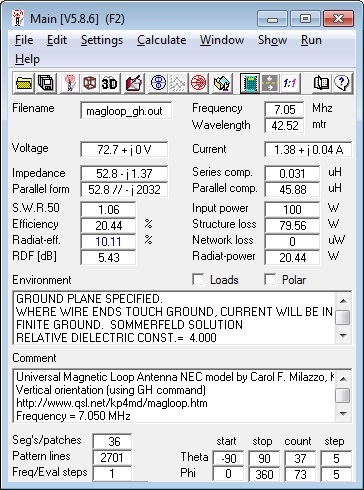Click the URL http://www.qsl.net/kp4md/magloop.htm in comment
The width and height of the screenshot is (364, 490).
tap(112, 403)
